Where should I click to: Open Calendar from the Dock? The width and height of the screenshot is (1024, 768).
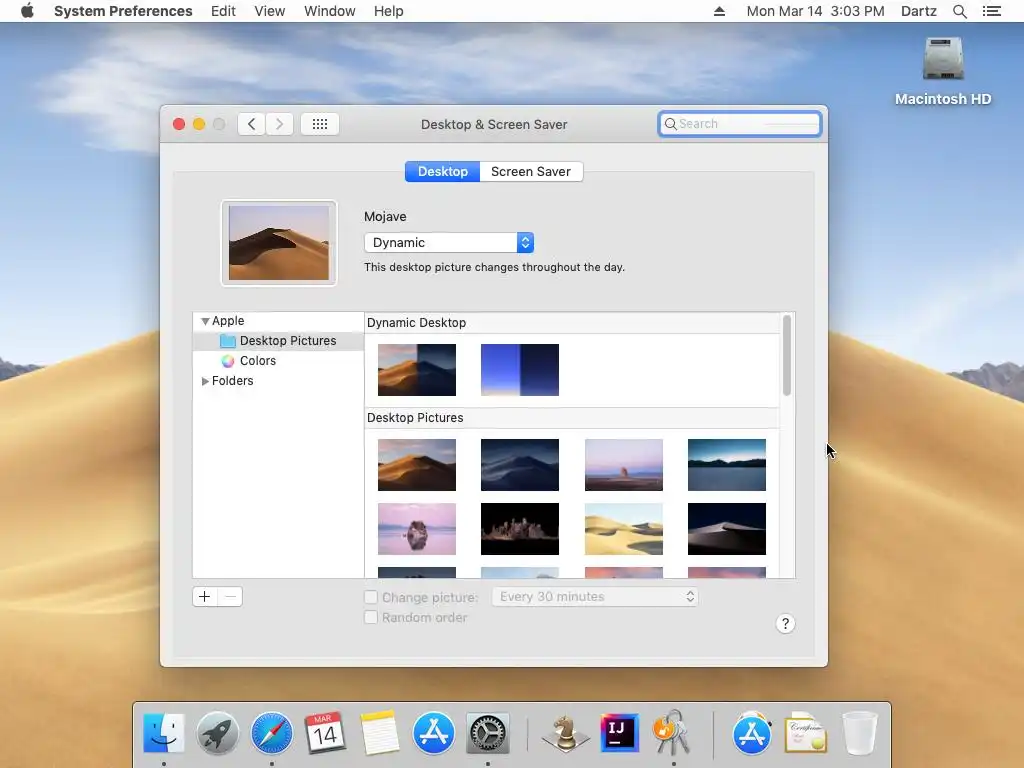click(x=325, y=733)
